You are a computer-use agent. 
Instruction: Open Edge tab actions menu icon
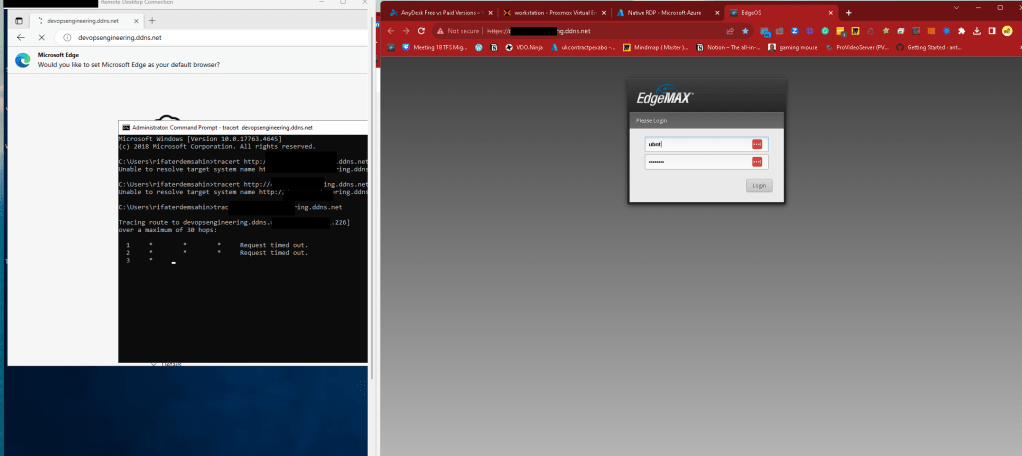coord(19,21)
